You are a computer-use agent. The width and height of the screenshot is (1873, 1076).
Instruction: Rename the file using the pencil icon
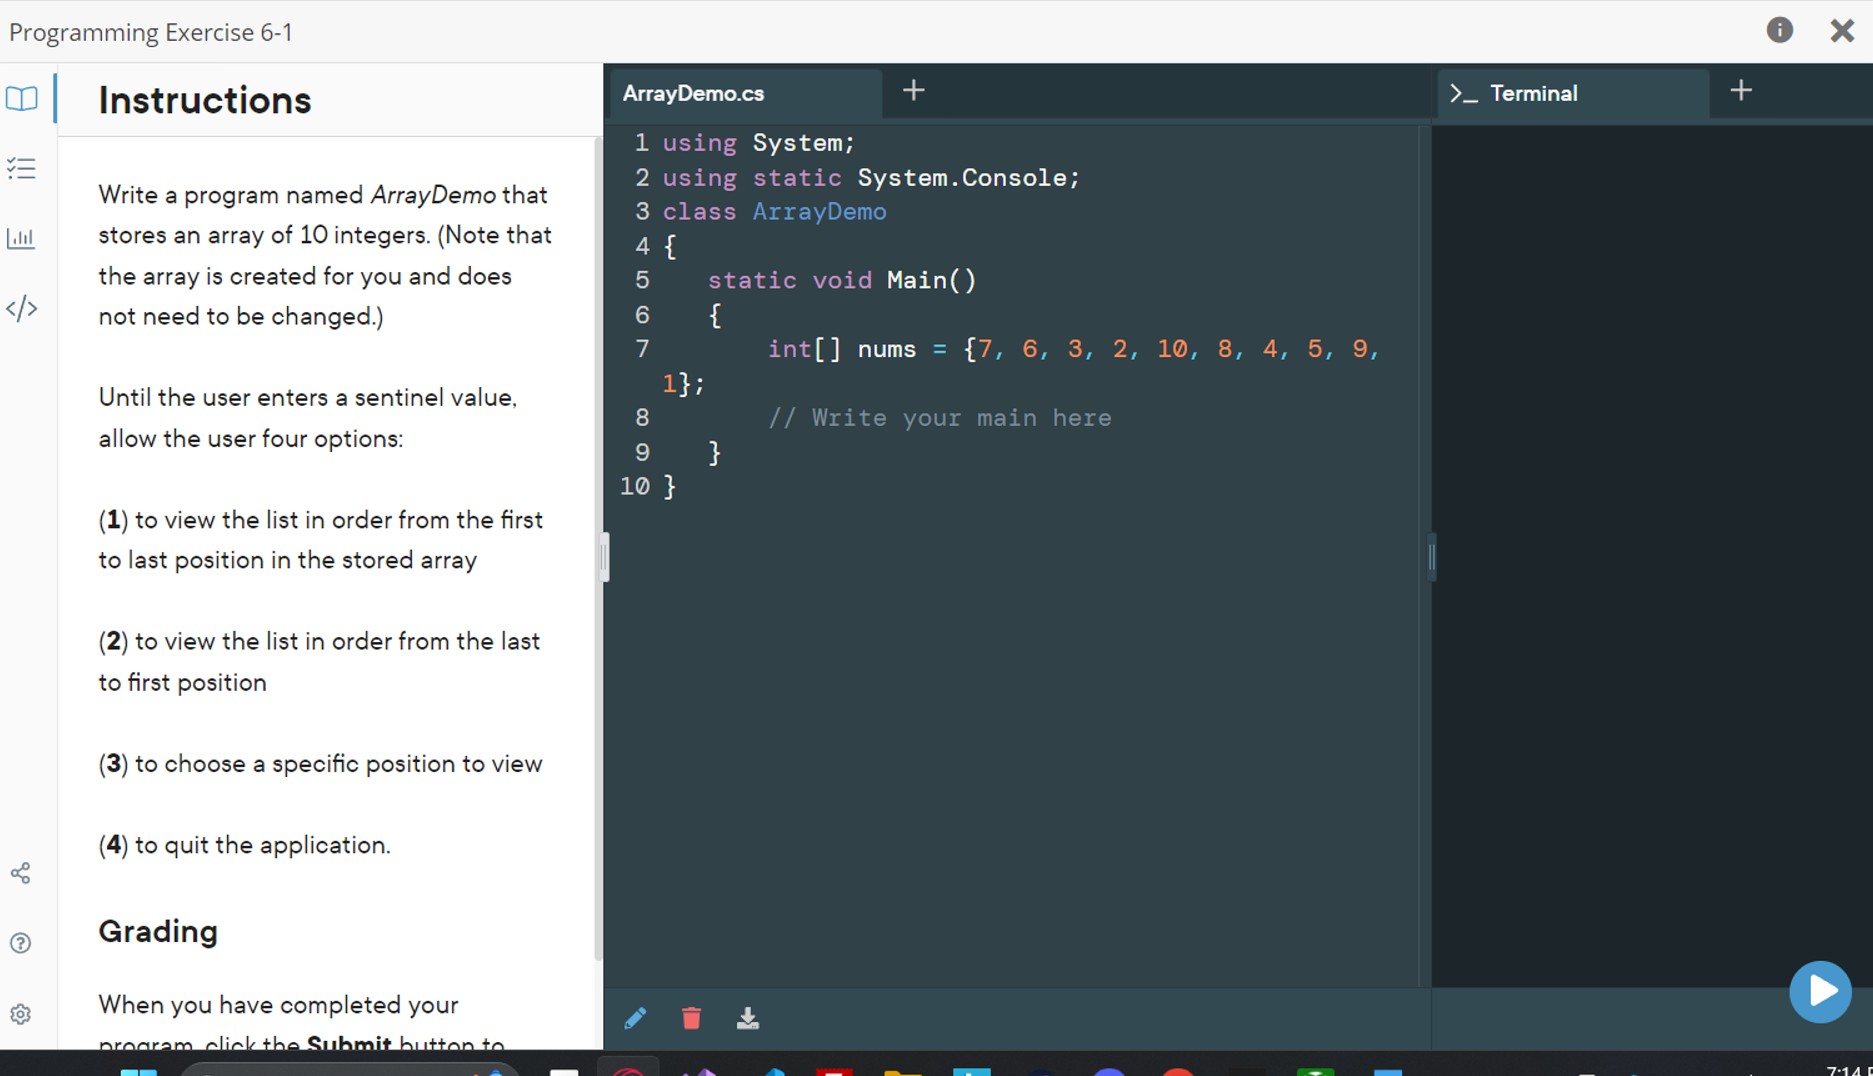click(x=635, y=1018)
